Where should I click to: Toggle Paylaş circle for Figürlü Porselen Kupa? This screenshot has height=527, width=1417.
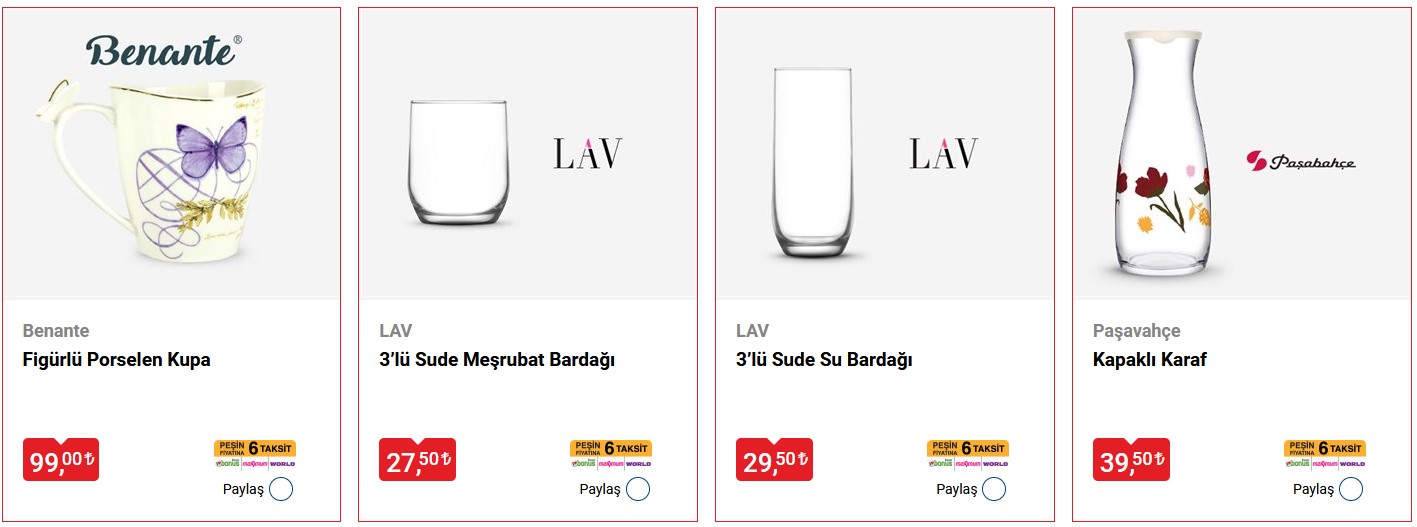coord(281,489)
